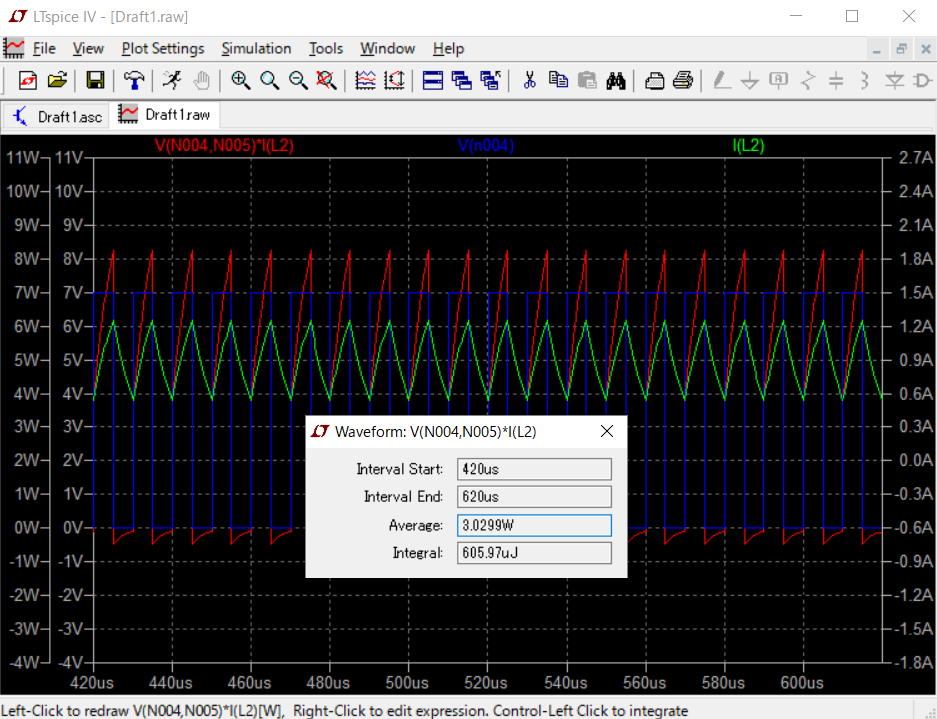
Task: Click the red V(N004,N005)*I(L2) trace label
Action: tap(224, 145)
